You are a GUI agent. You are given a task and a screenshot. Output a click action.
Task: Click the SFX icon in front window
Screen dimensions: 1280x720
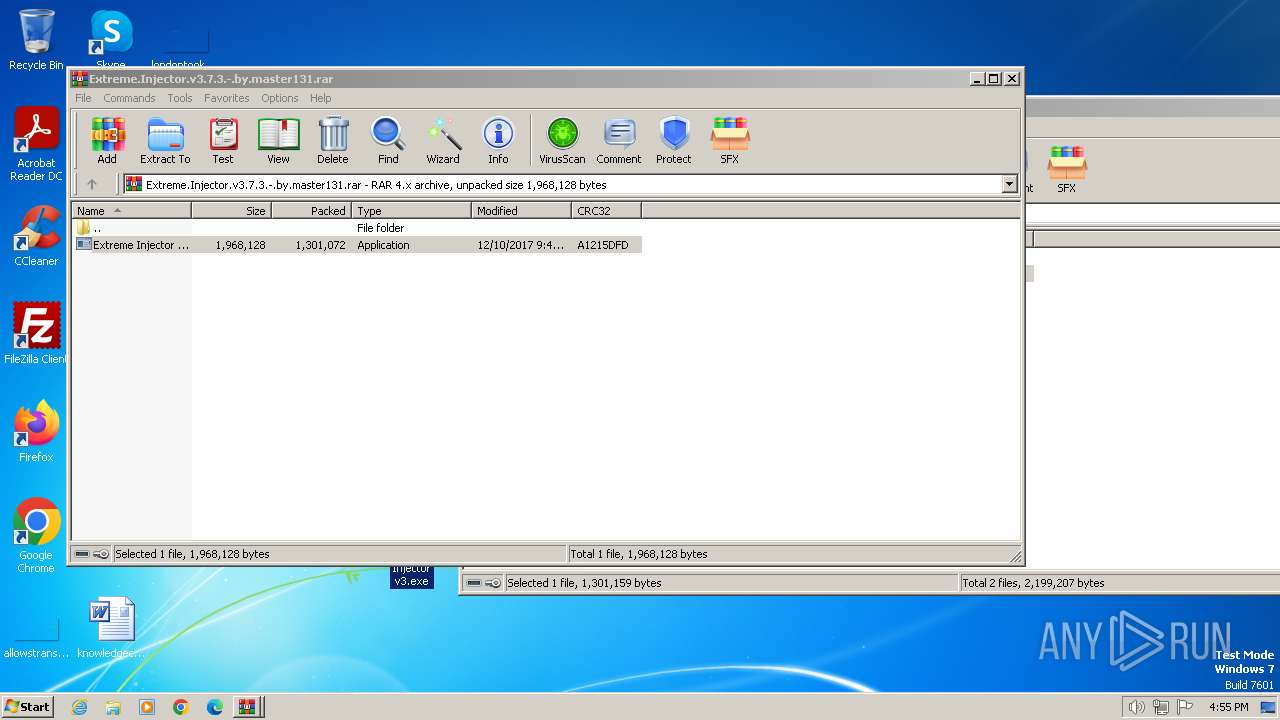730,141
